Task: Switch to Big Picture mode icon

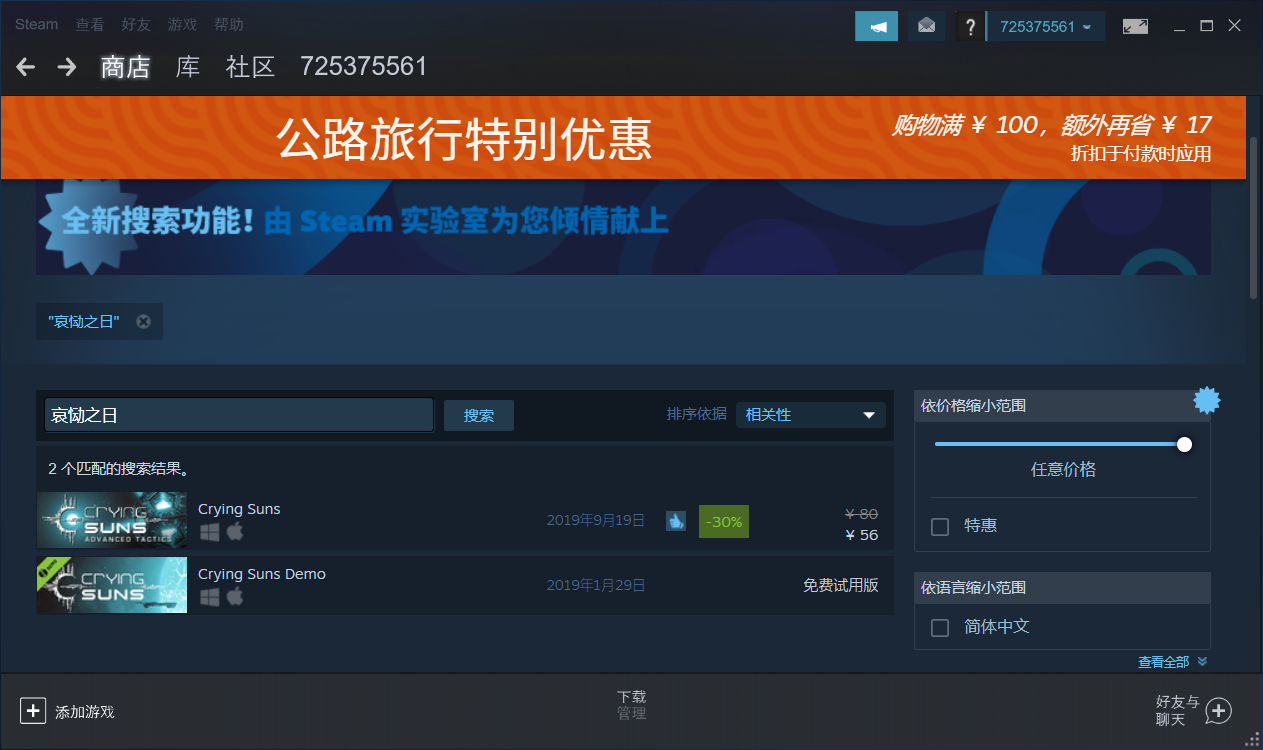Action: point(1135,26)
